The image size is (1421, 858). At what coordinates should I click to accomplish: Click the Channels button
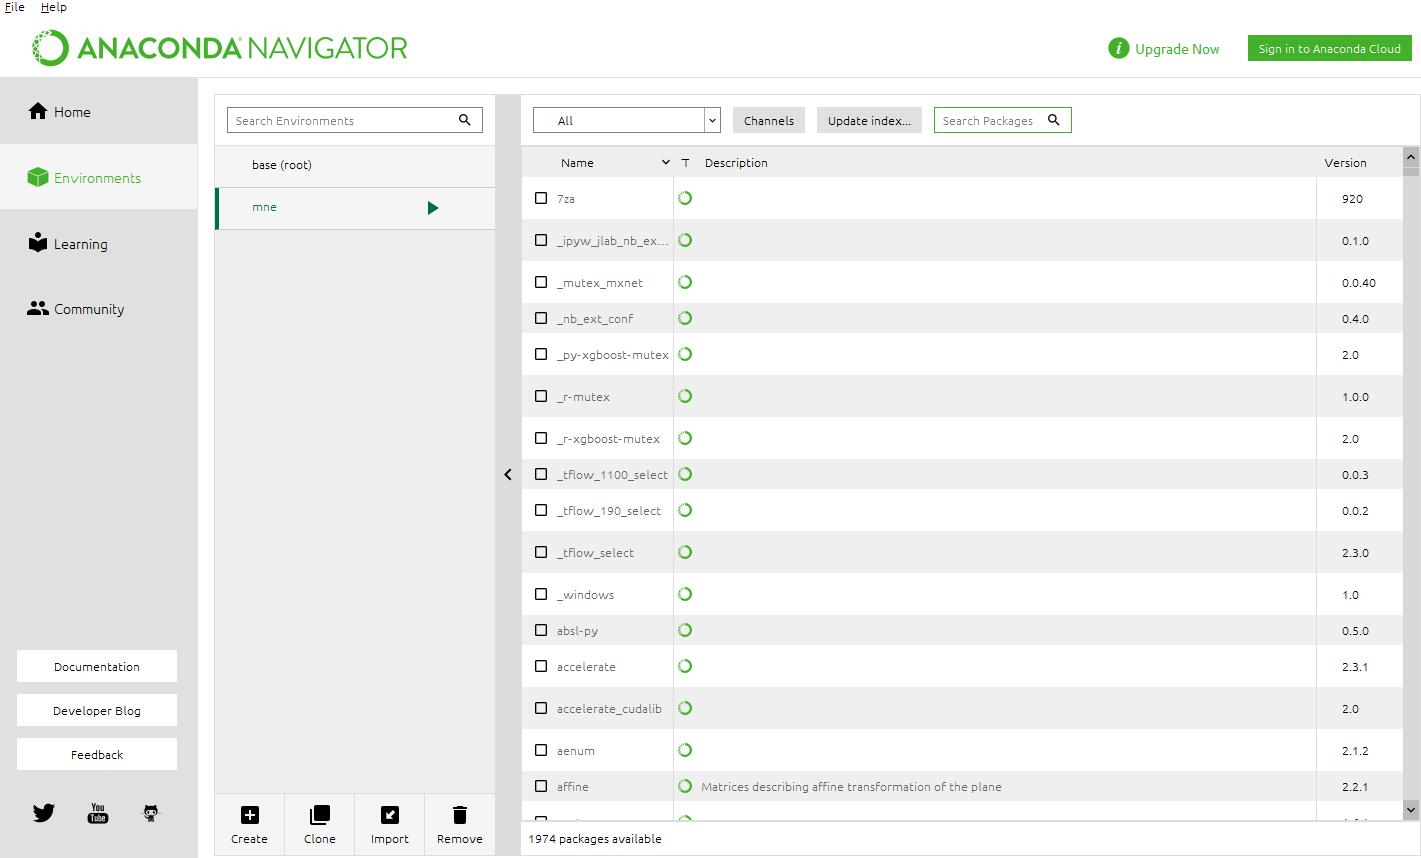coord(769,120)
